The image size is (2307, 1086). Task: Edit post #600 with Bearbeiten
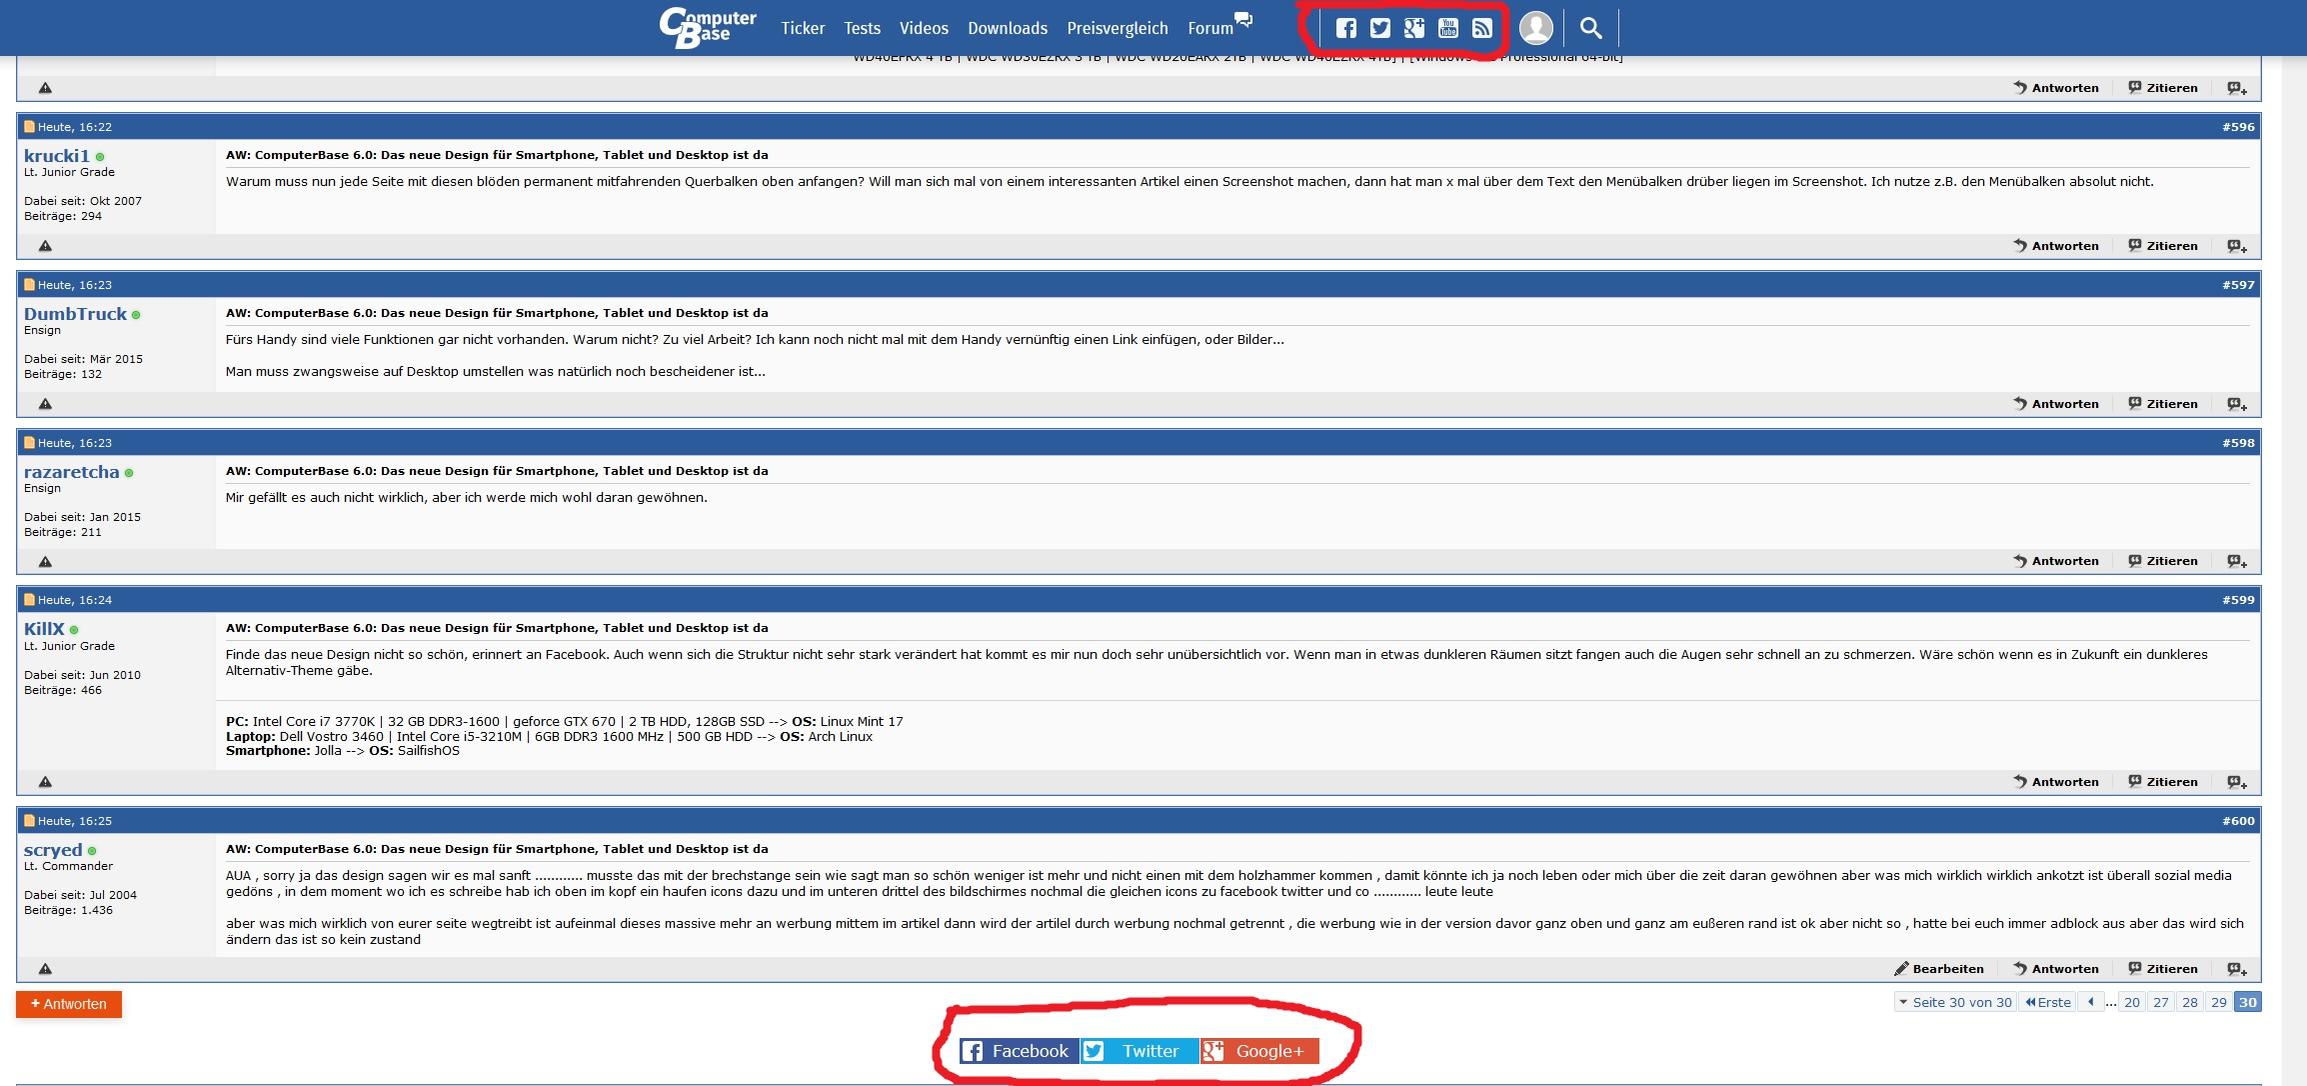tap(1939, 969)
